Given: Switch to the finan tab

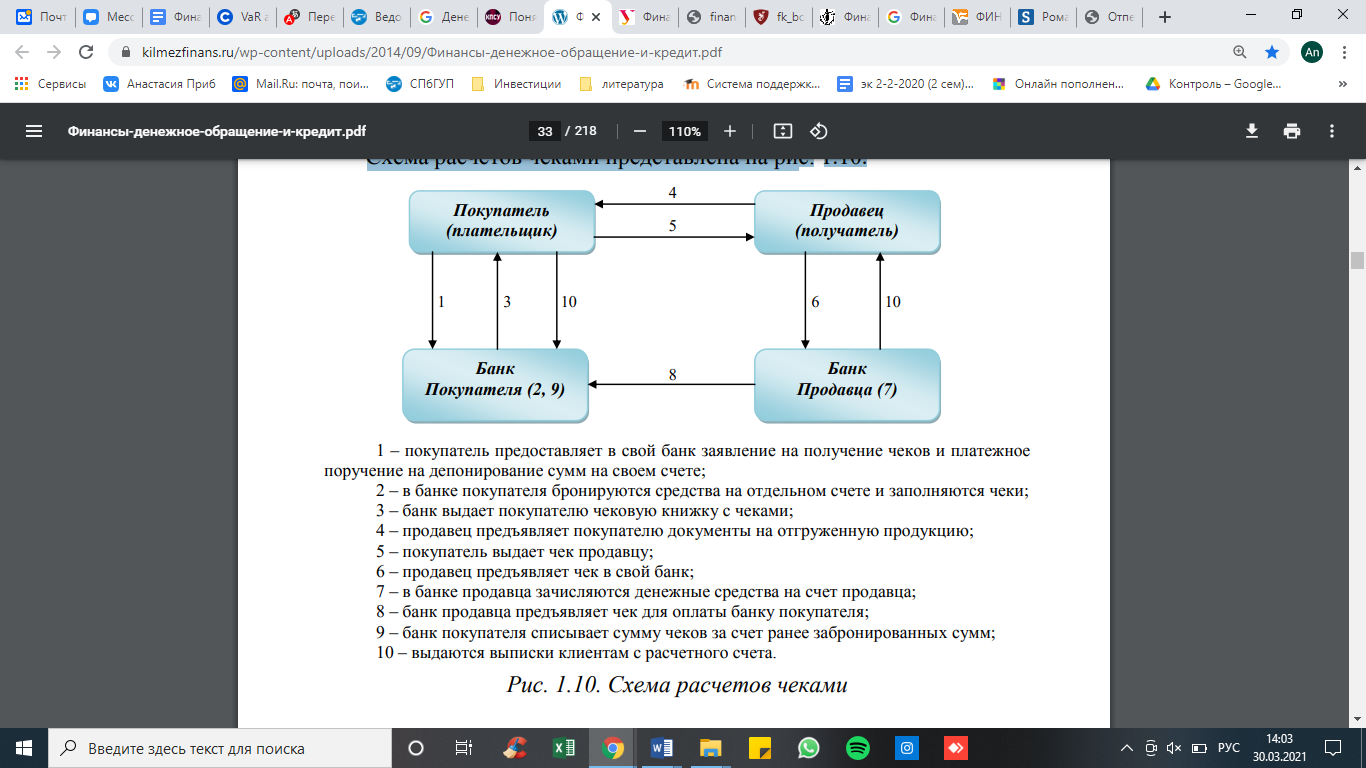Looking at the screenshot, I should [711, 17].
